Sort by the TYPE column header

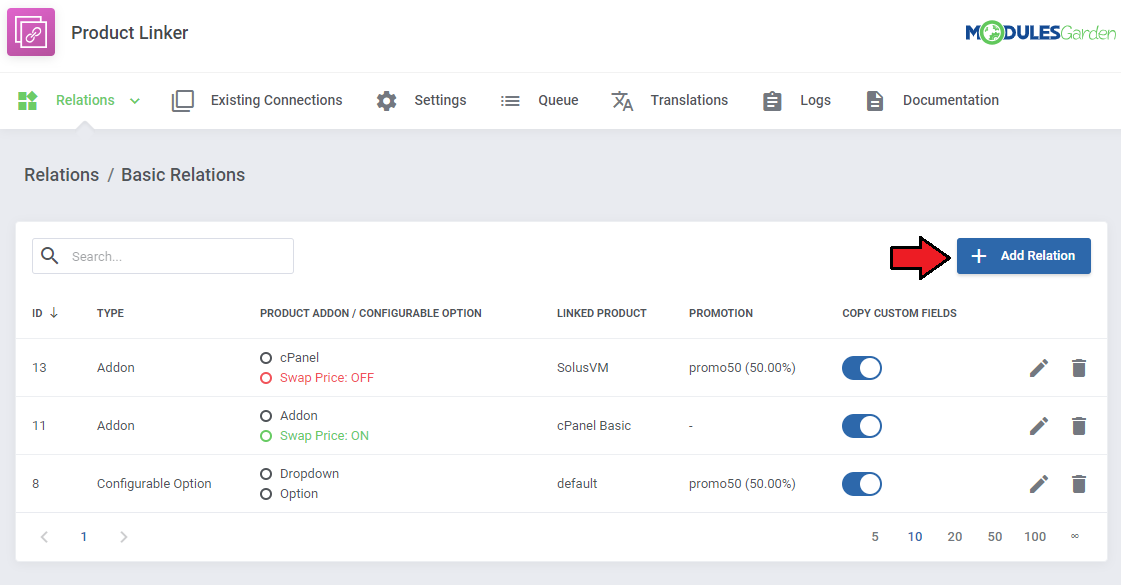pos(110,313)
